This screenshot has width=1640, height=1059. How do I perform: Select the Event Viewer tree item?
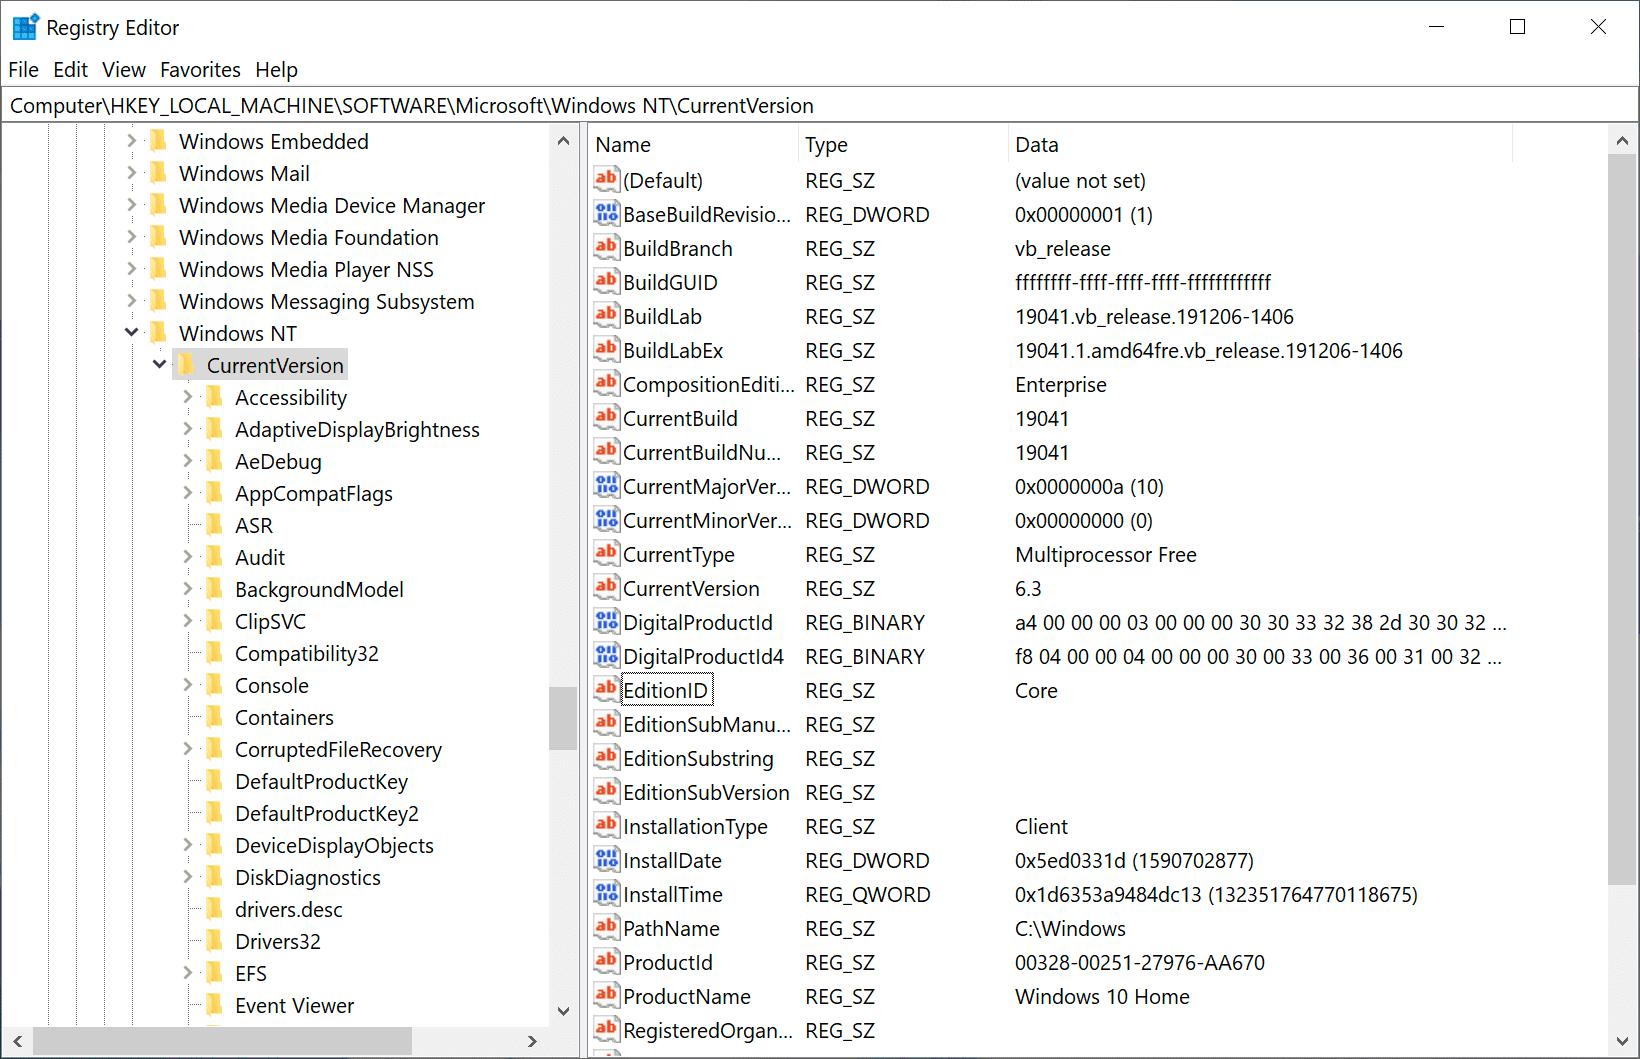coord(294,1006)
